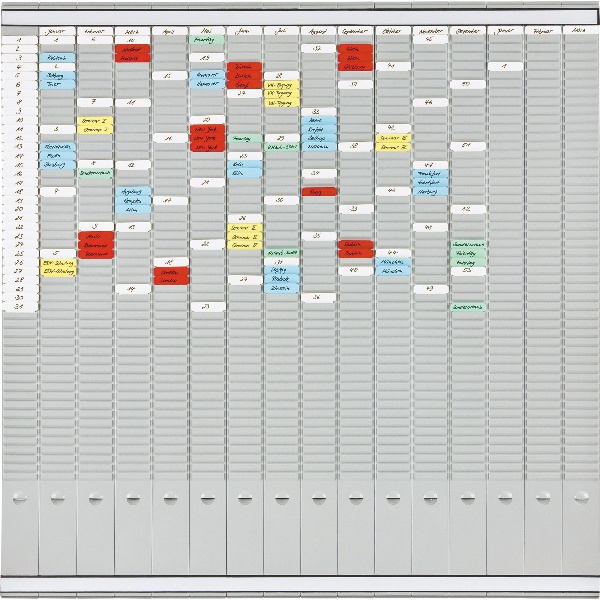Select the April column header
The height and width of the screenshot is (600, 600).
[170, 33]
